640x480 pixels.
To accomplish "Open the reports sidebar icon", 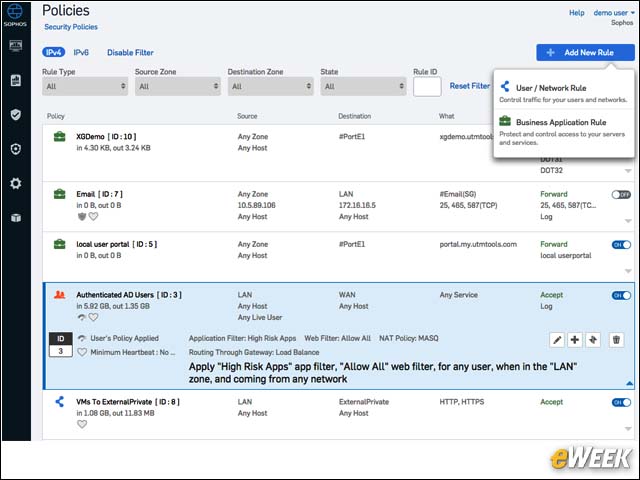I will pyautogui.click(x=16, y=80).
